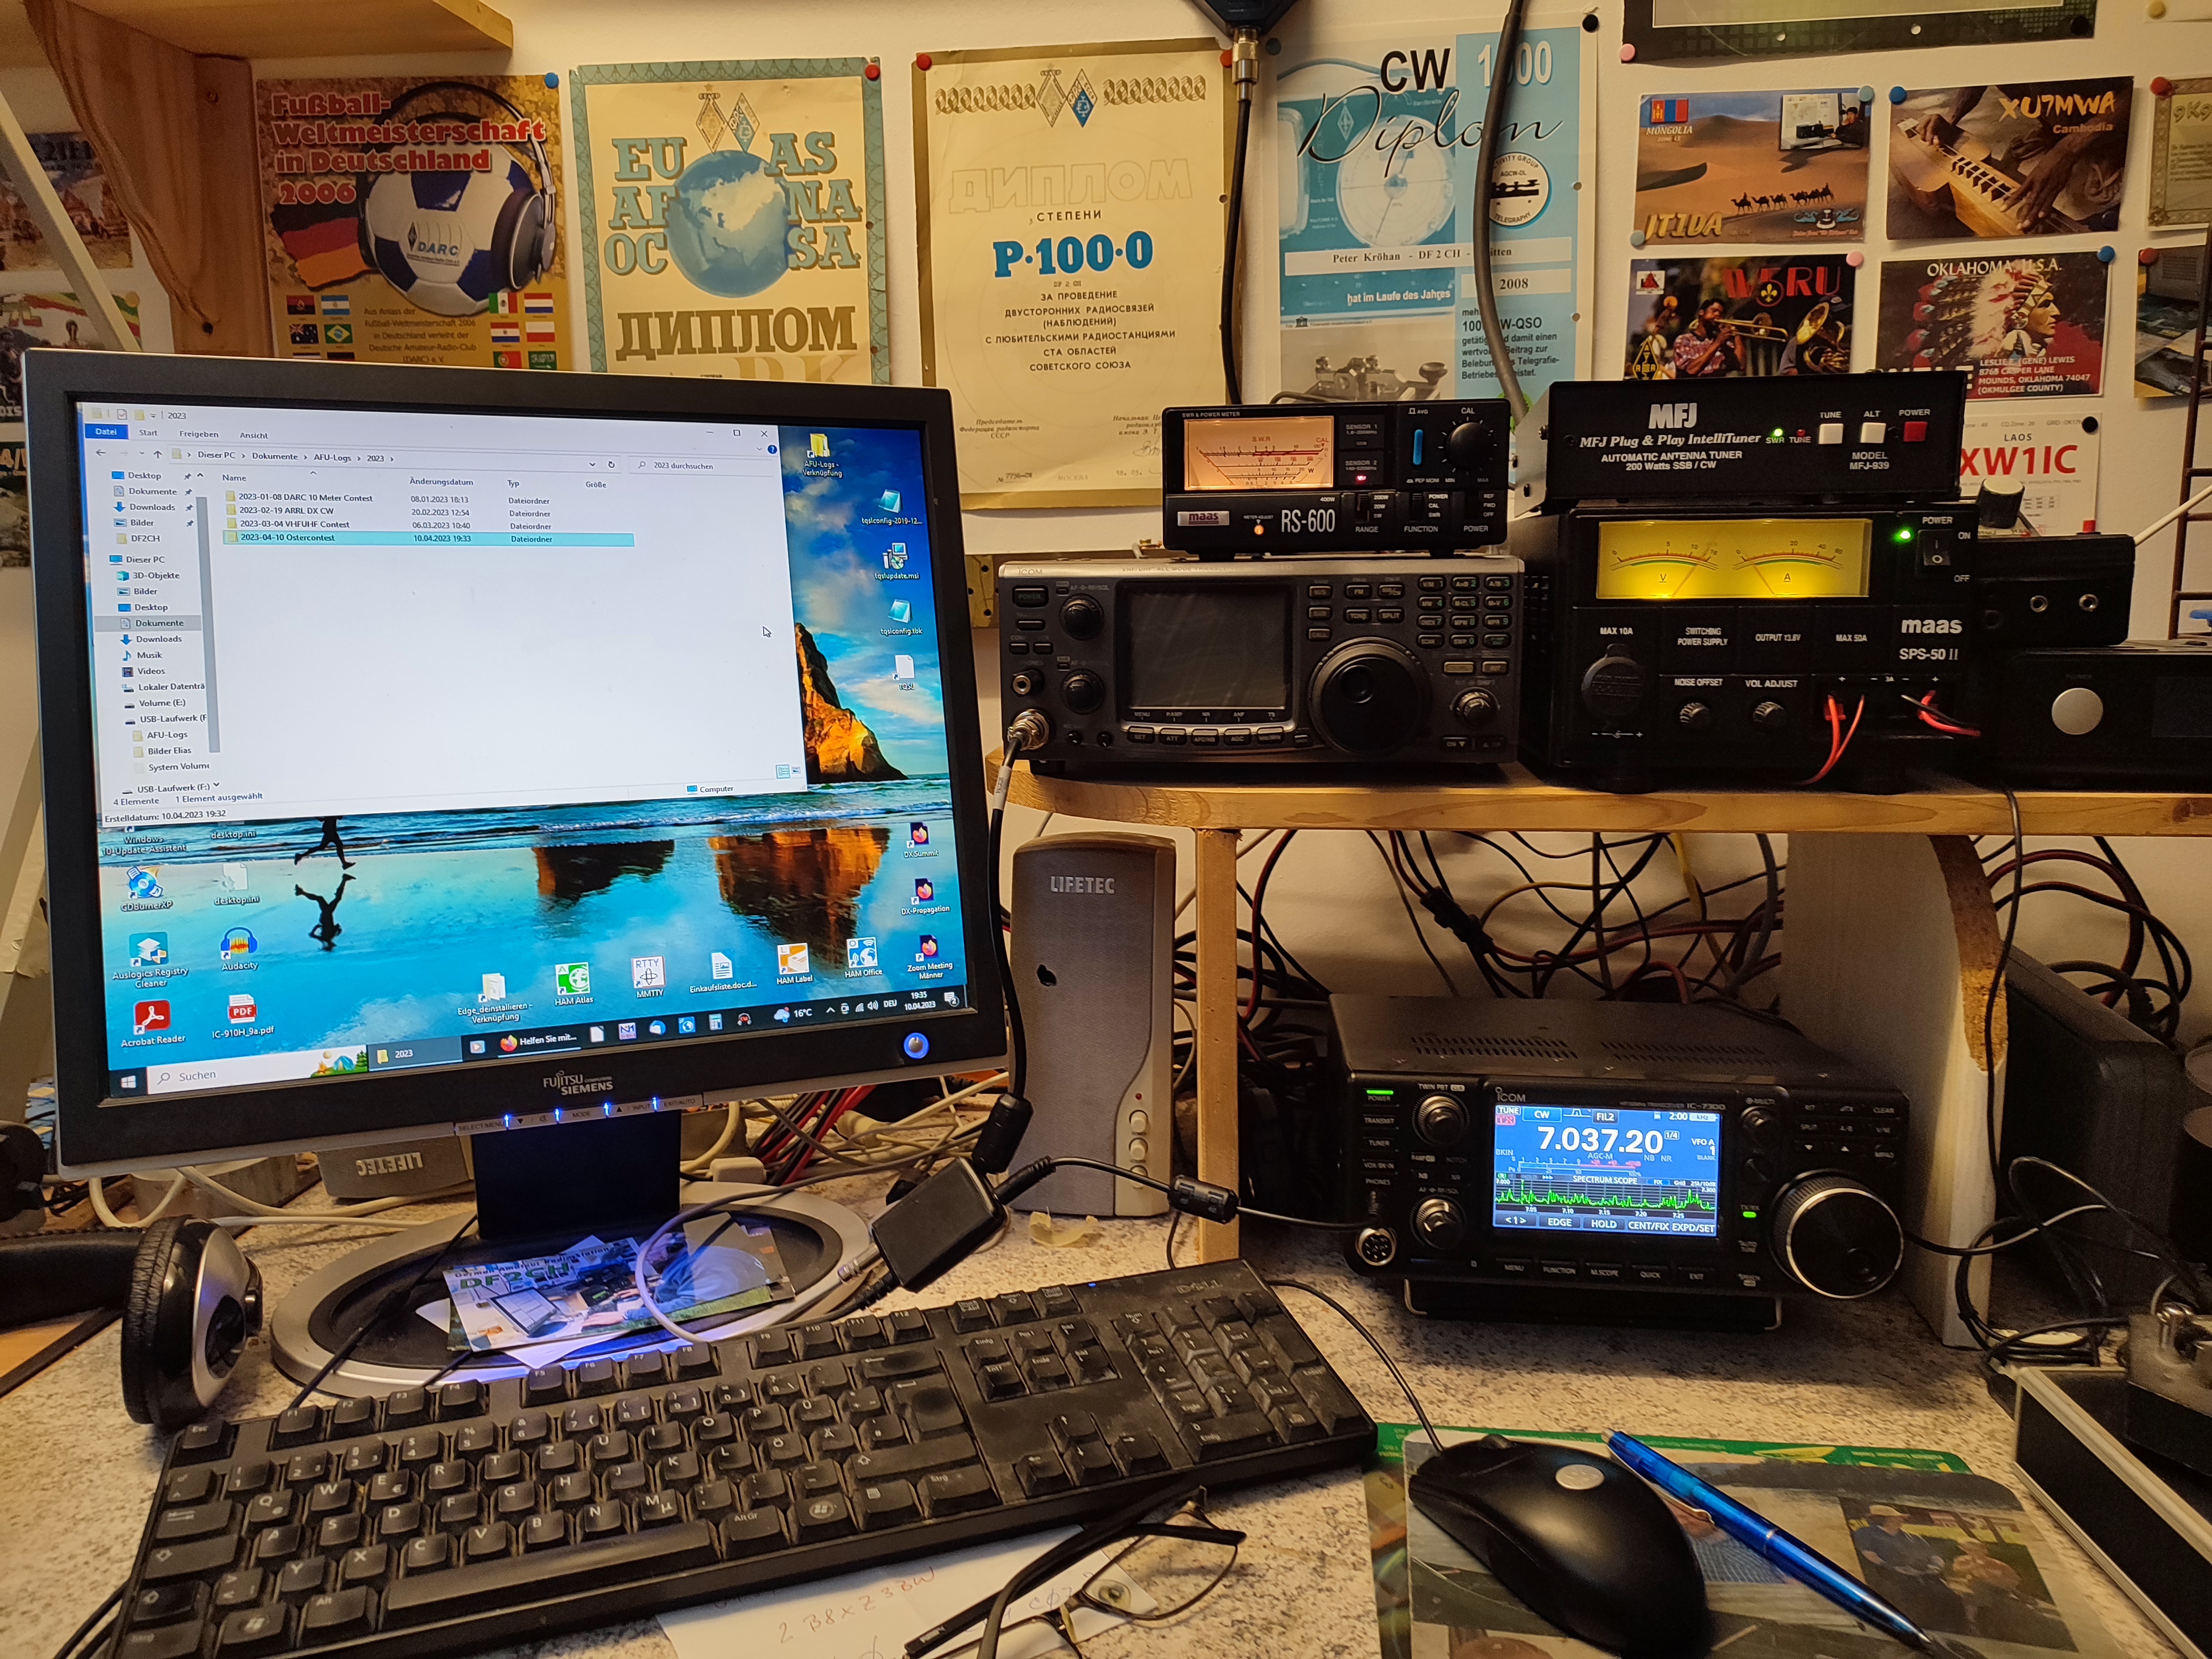
Task: Refresh the Explorer folder view
Action: [611, 464]
